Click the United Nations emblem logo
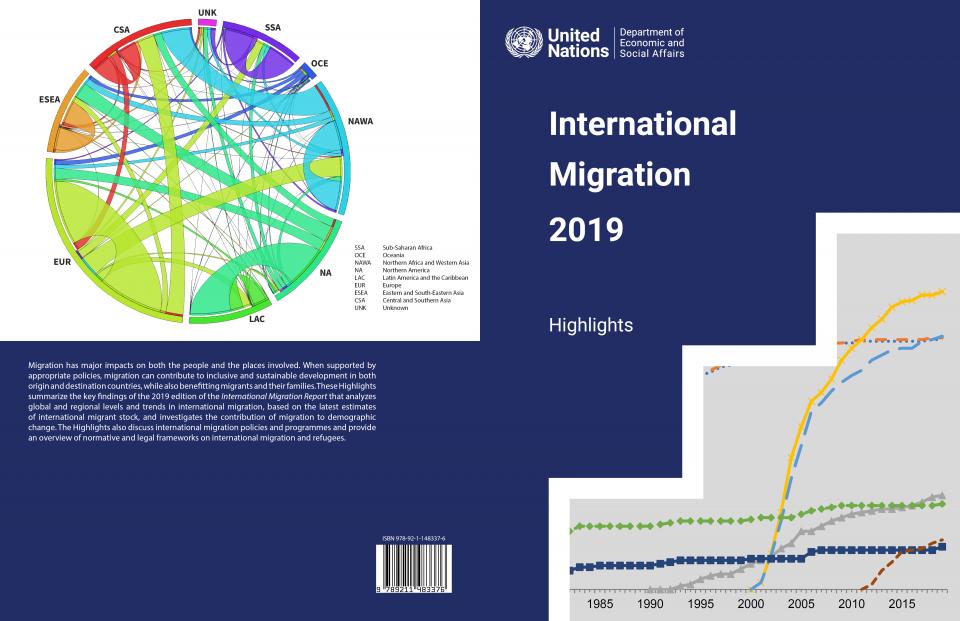960x621 pixels. click(x=523, y=42)
